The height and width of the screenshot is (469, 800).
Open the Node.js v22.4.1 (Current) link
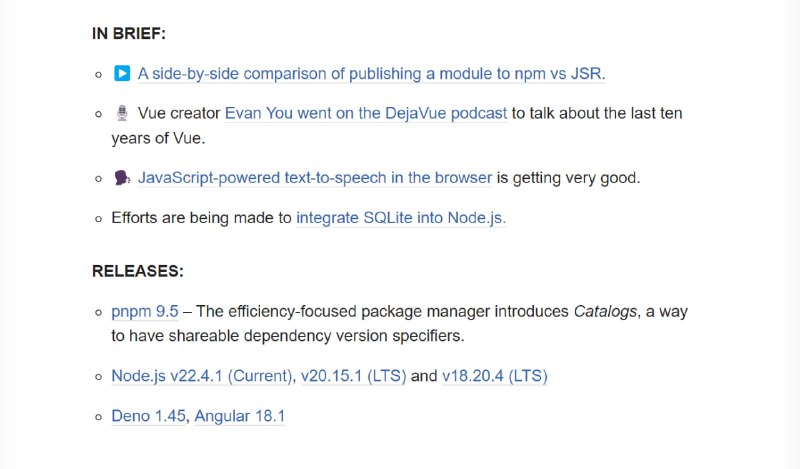pos(202,376)
